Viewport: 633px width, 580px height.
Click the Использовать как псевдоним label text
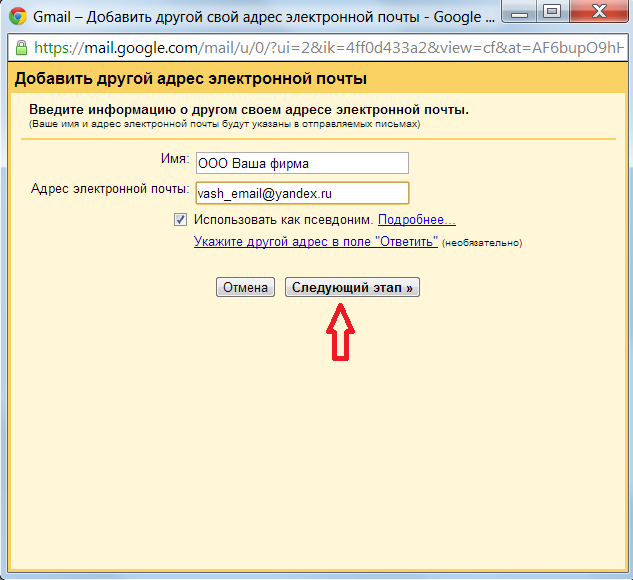click(x=283, y=220)
